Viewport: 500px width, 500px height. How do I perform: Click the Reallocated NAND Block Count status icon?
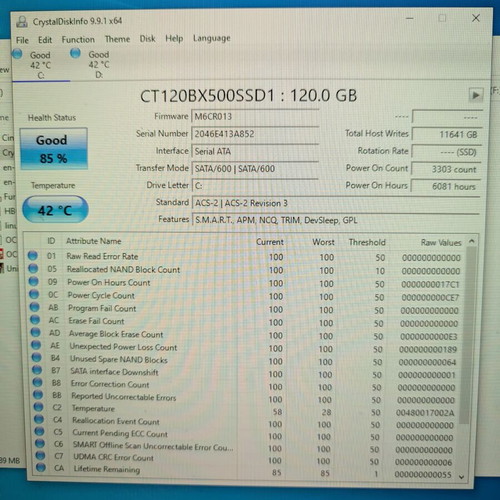click(33, 268)
